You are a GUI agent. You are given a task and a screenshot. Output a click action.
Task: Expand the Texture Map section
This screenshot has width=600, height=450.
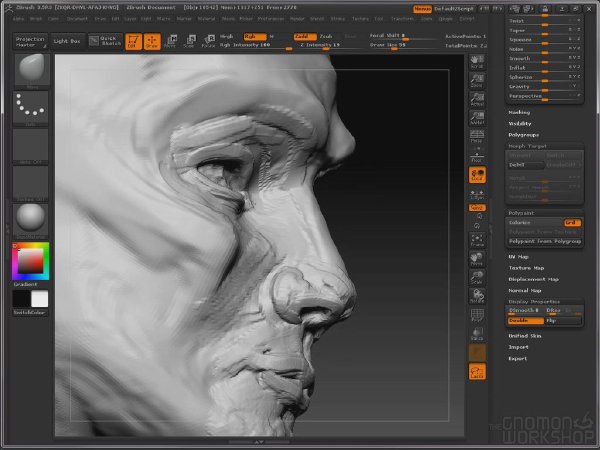pyautogui.click(x=526, y=268)
